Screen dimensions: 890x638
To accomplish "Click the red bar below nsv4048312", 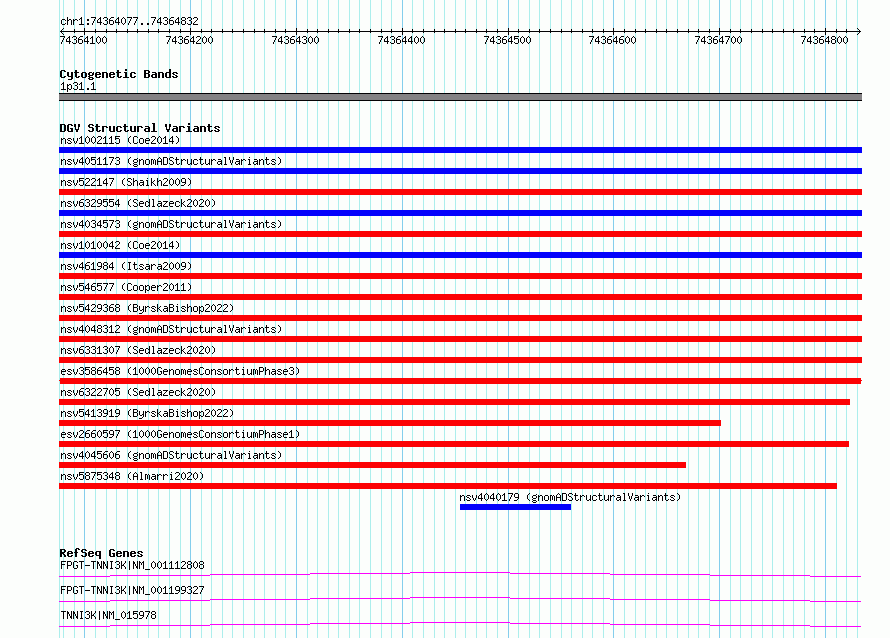I will (460, 339).
